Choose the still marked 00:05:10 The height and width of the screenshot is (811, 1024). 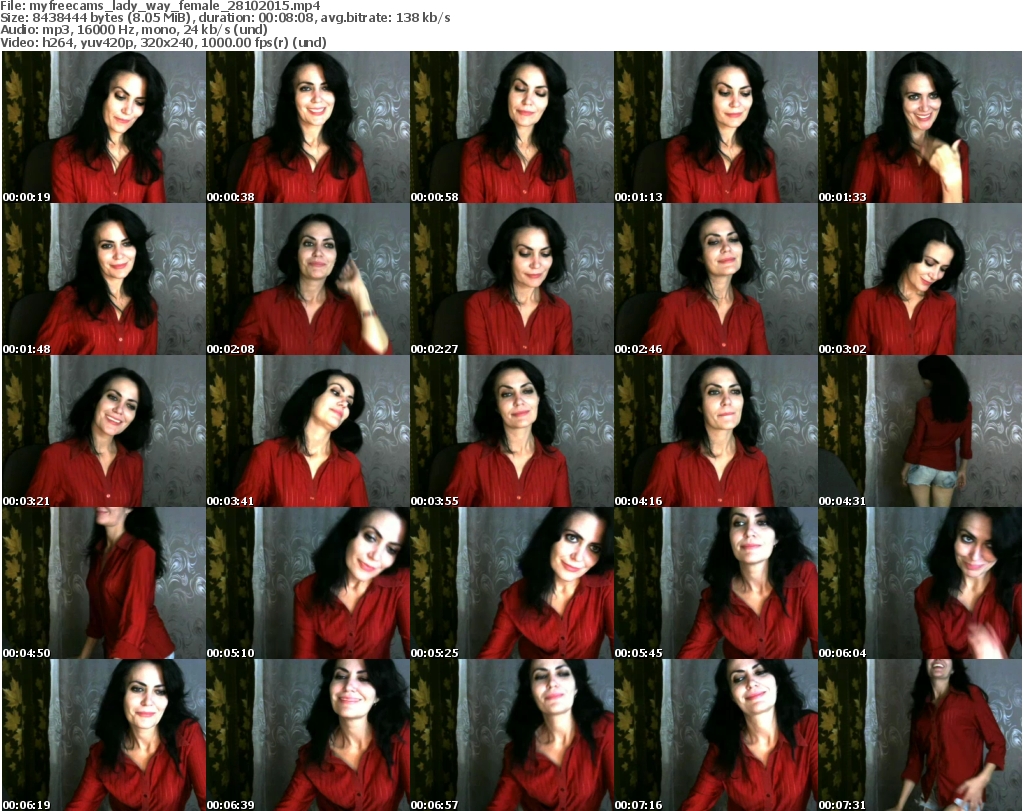(308, 582)
